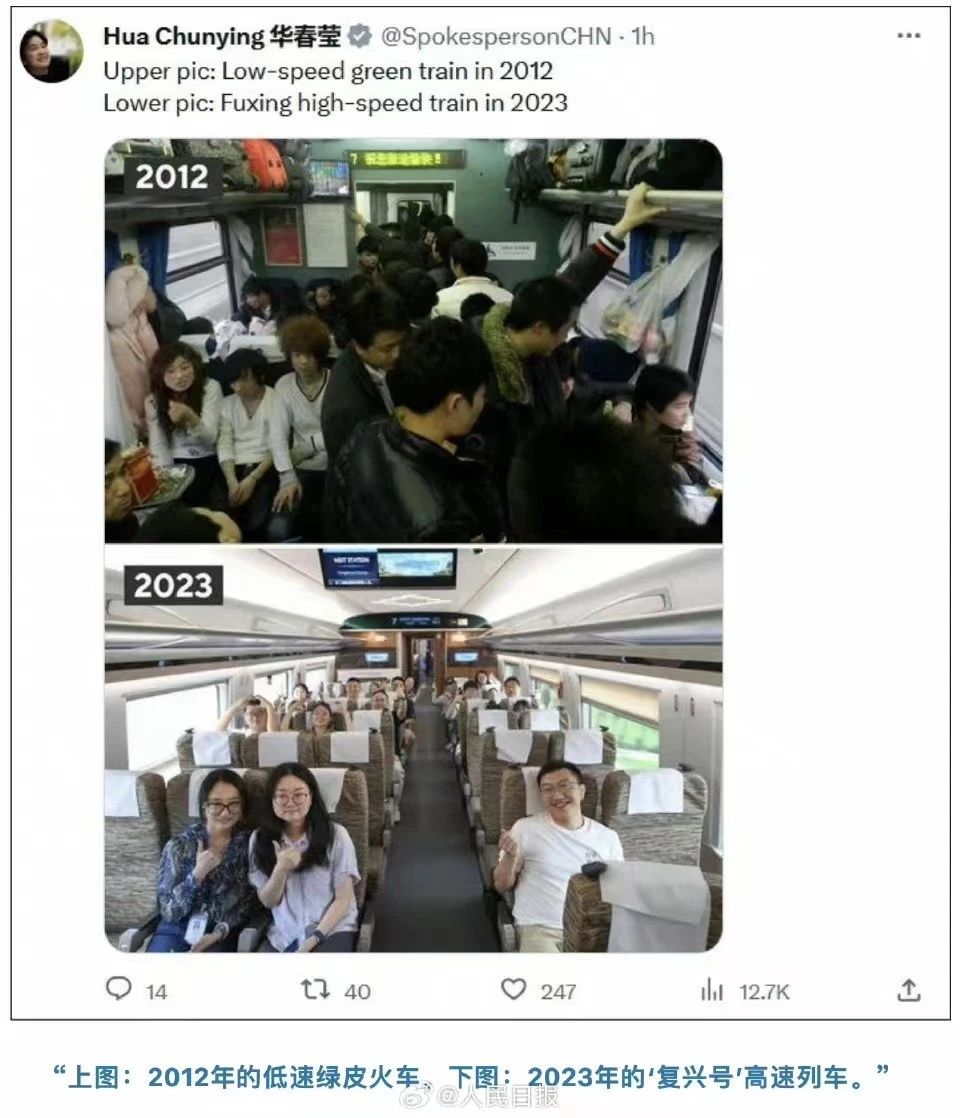Click the 247 likes count

pyautogui.click(x=558, y=992)
